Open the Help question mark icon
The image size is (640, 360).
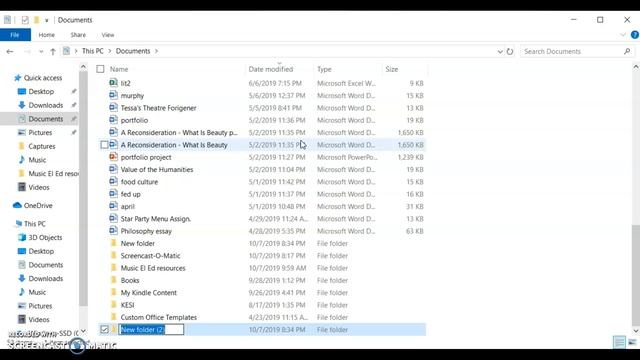(635, 35)
